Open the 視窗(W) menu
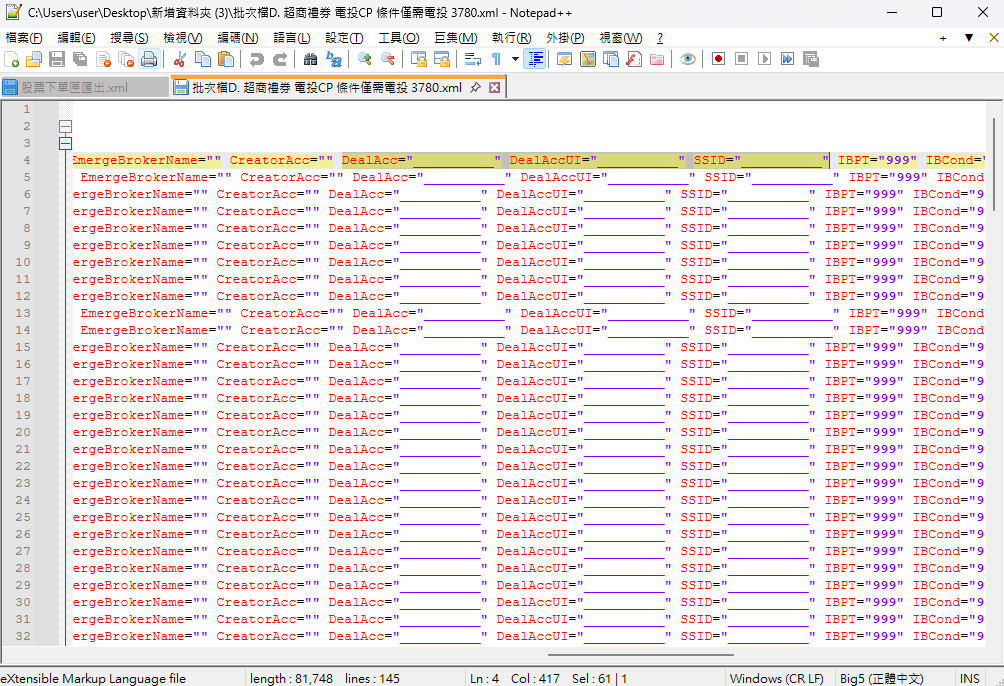Screen dimensions: 1004x686 click(620, 38)
